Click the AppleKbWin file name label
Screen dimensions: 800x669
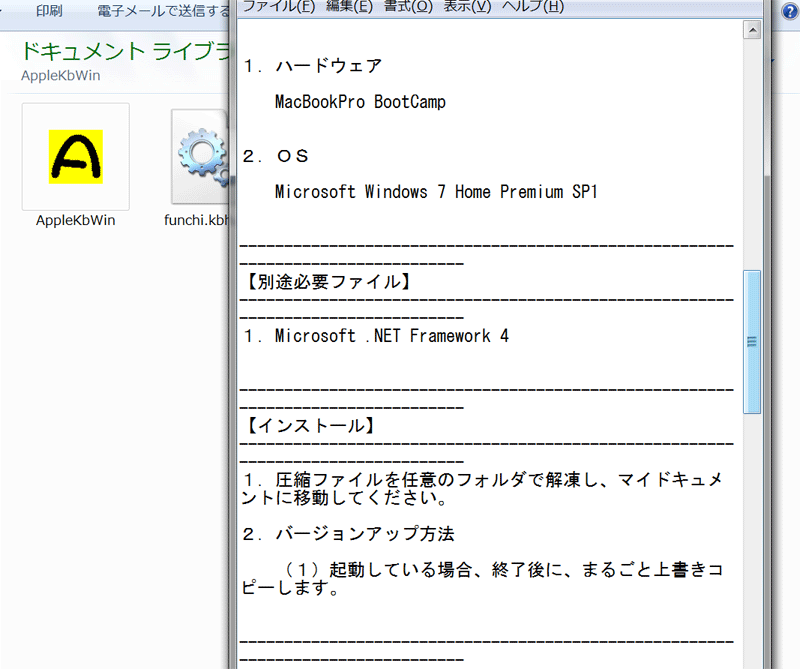click(x=76, y=220)
